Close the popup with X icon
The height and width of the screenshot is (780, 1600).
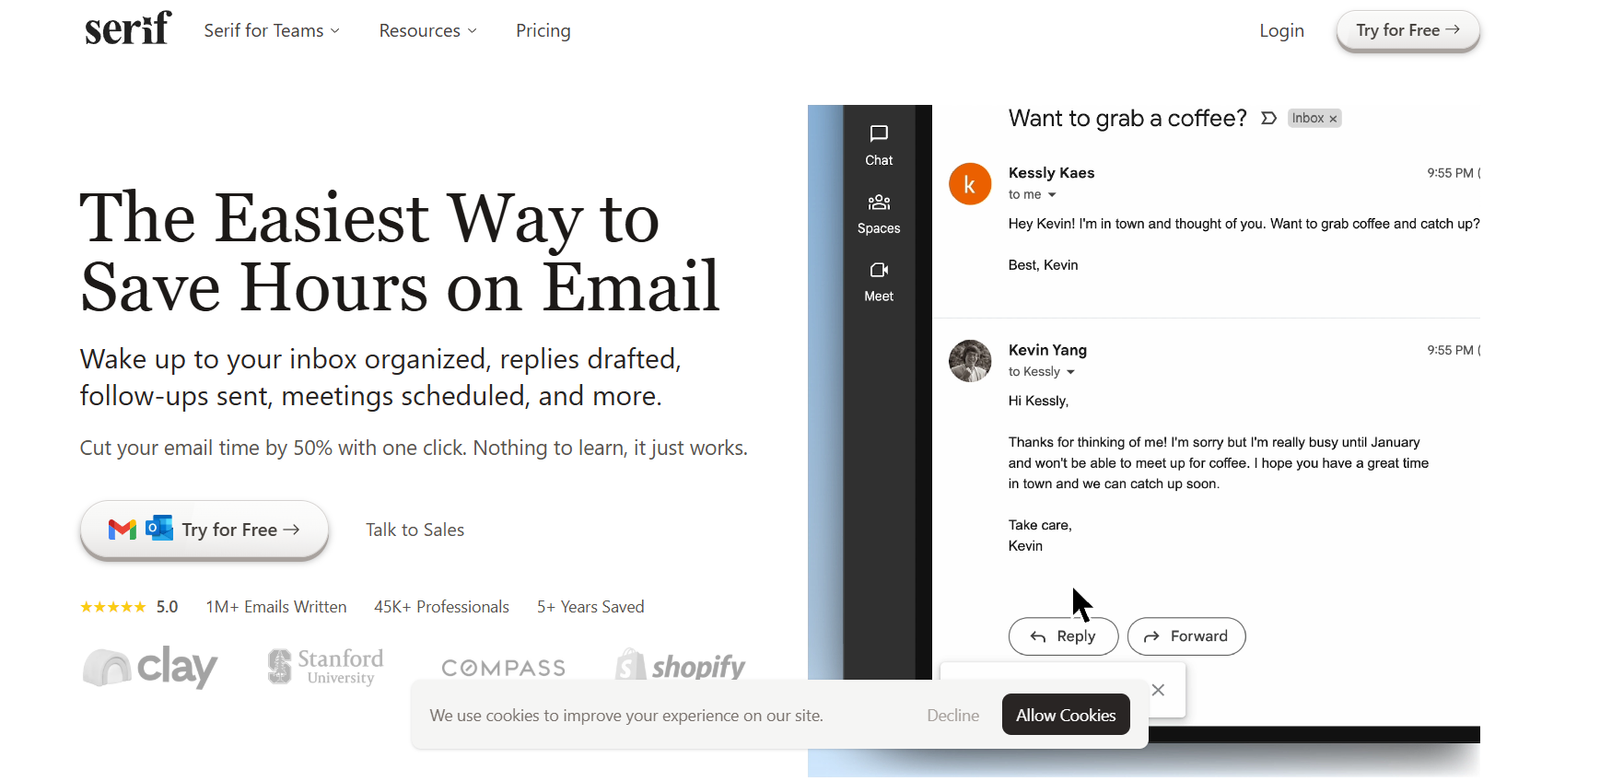pyautogui.click(x=1158, y=690)
